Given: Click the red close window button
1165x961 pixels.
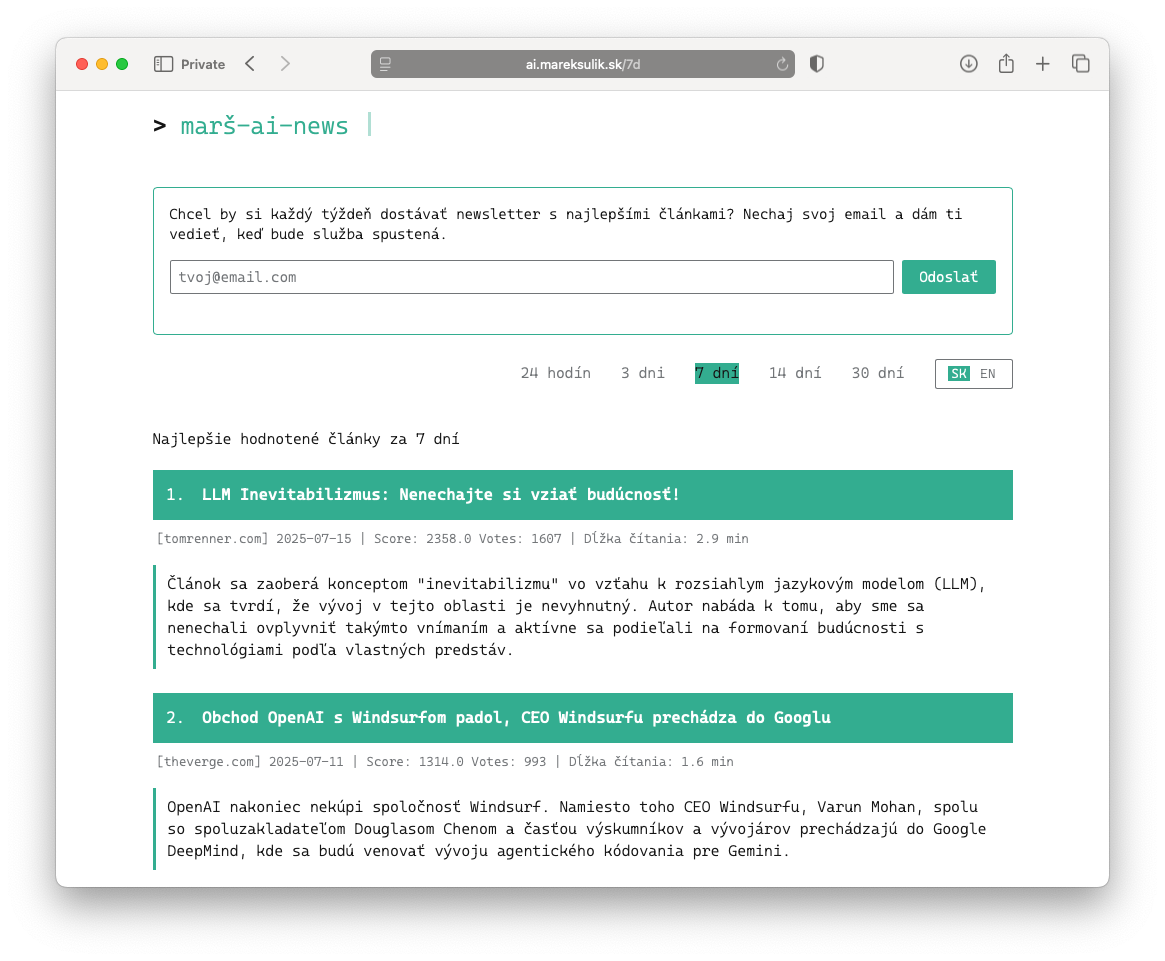Looking at the screenshot, I should coord(82,64).
